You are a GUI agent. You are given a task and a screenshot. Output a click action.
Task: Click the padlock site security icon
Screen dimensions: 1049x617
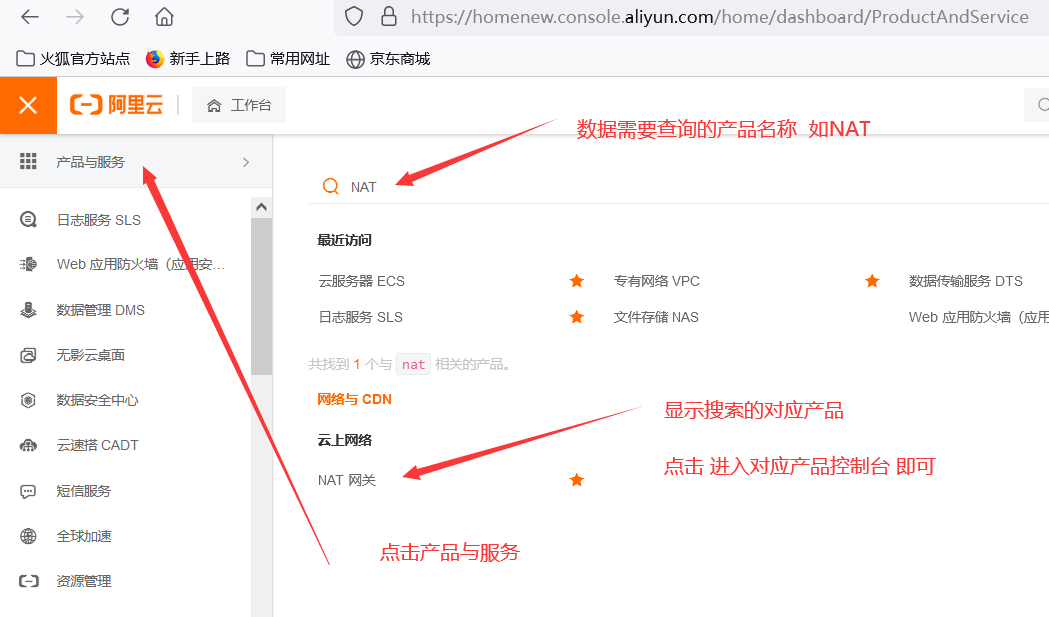[389, 17]
